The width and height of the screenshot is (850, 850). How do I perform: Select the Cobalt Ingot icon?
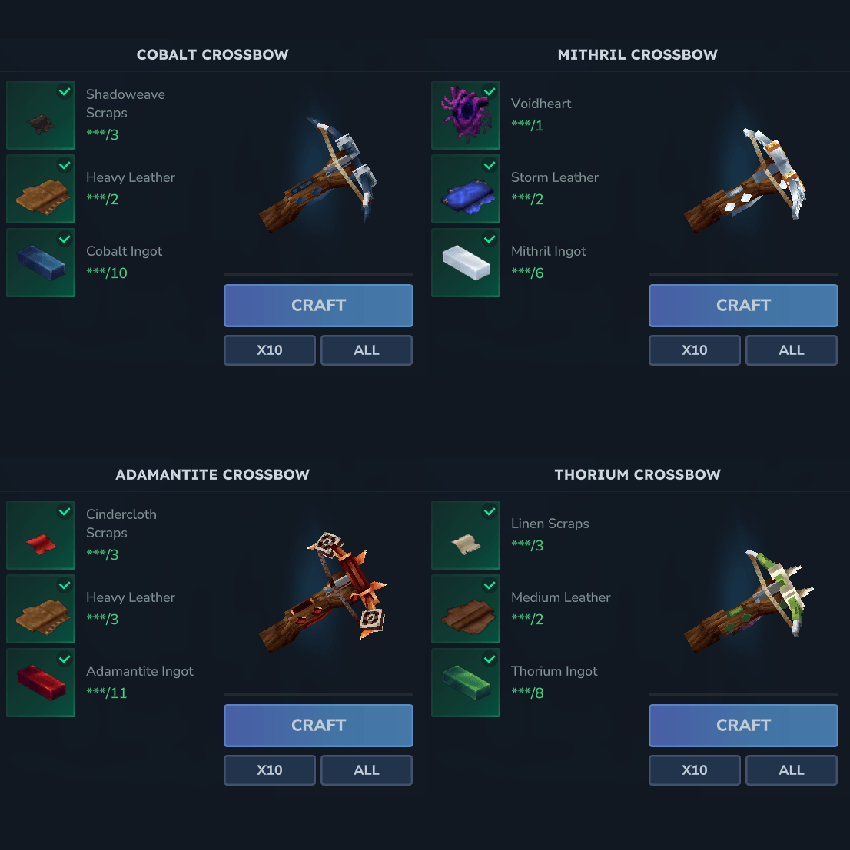(x=40, y=262)
